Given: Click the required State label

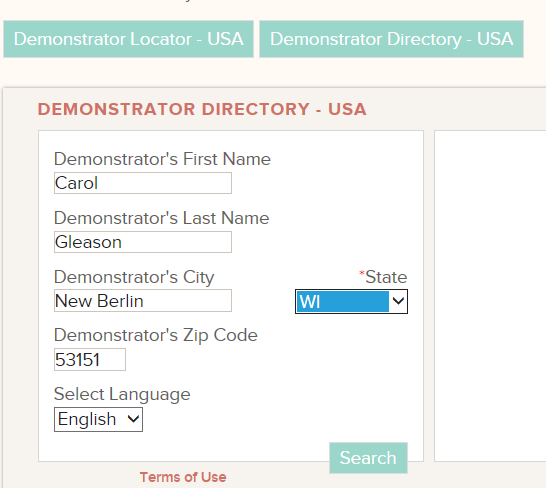Looking at the screenshot, I should 383,277.
